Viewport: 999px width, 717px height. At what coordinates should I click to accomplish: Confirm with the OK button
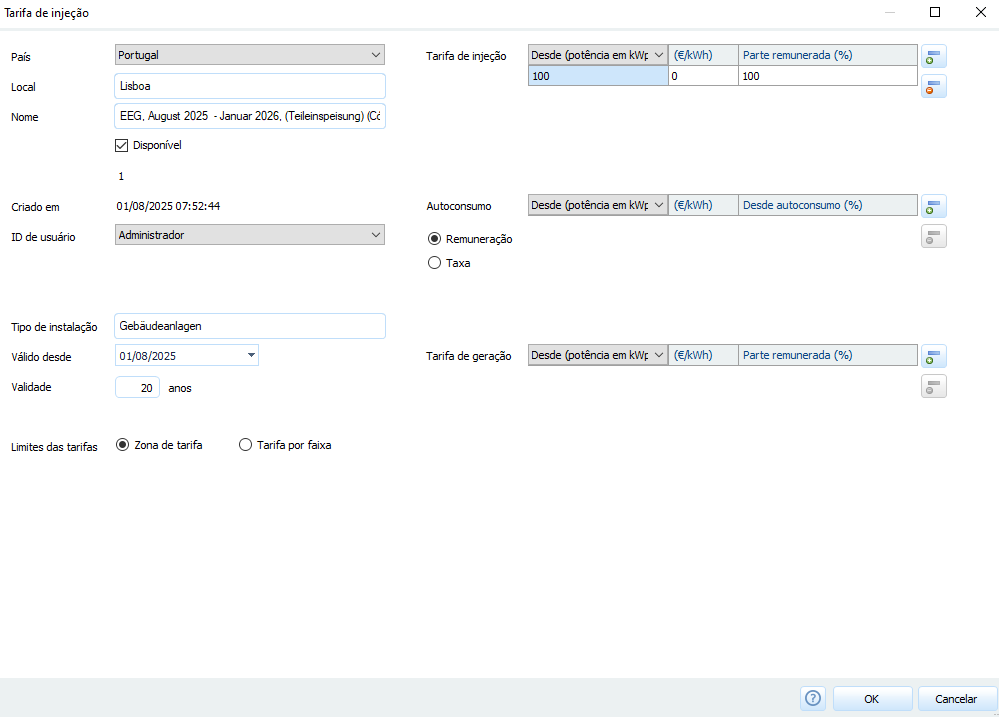click(x=872, y=698)
